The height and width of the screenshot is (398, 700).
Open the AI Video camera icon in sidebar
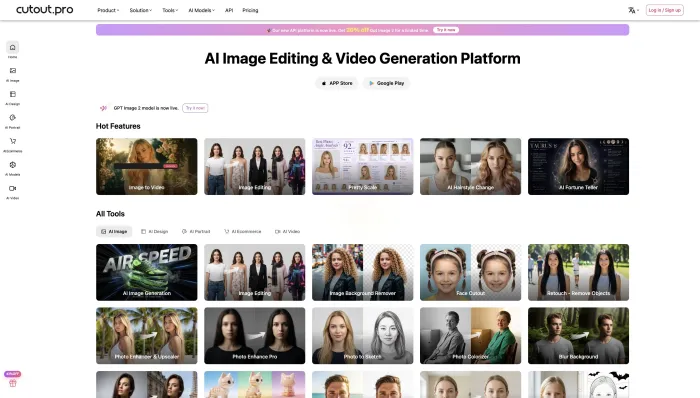pos(12,189)
